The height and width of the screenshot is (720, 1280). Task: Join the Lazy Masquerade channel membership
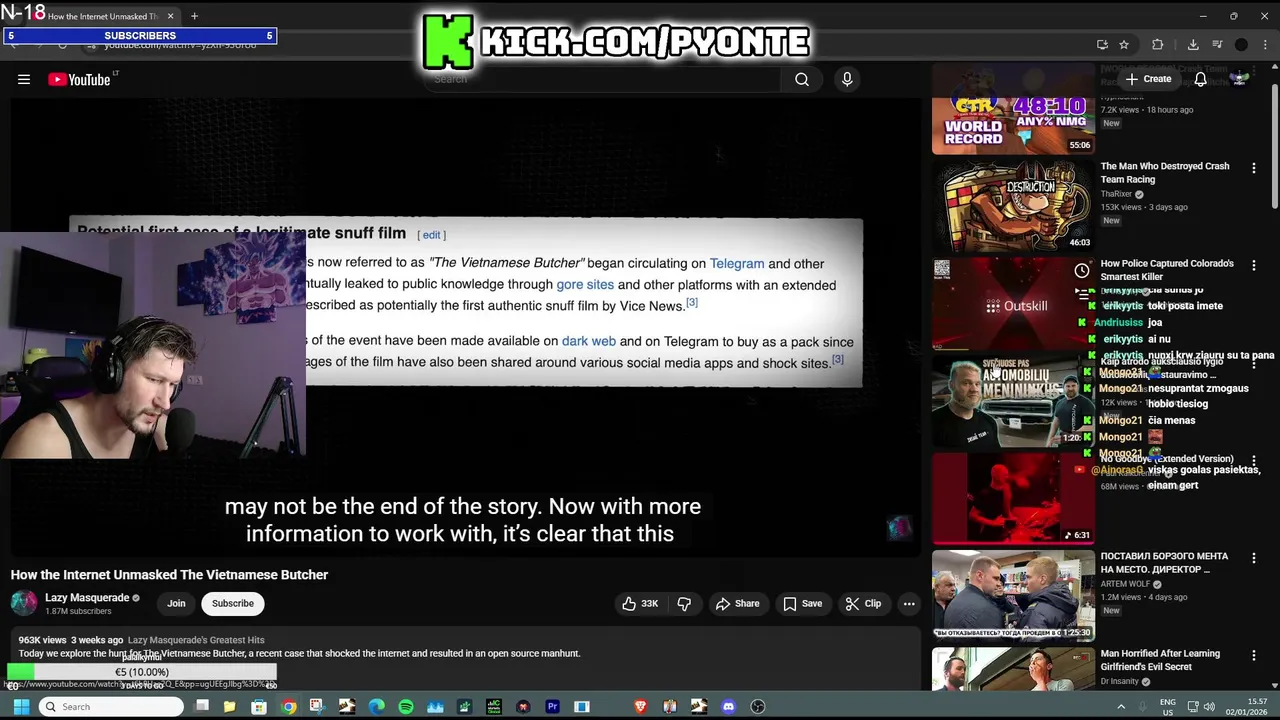tap(176, 604)
